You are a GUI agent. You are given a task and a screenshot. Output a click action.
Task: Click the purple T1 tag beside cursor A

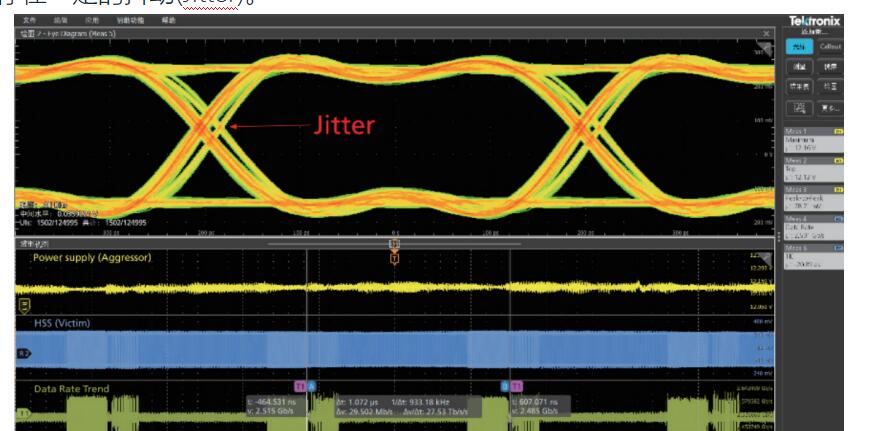click(300, 386)
